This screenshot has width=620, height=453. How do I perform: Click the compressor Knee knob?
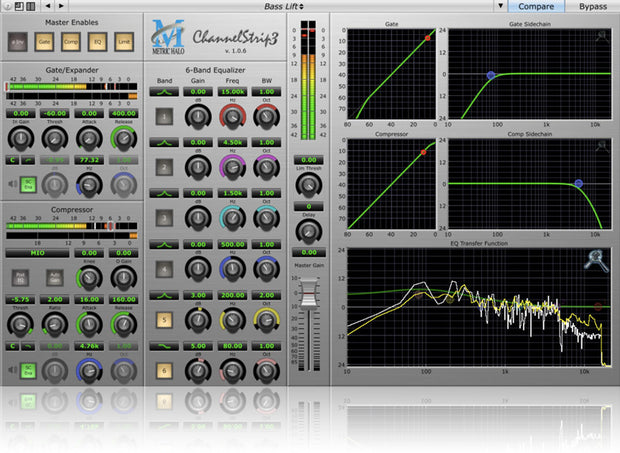tap(89, 278)
